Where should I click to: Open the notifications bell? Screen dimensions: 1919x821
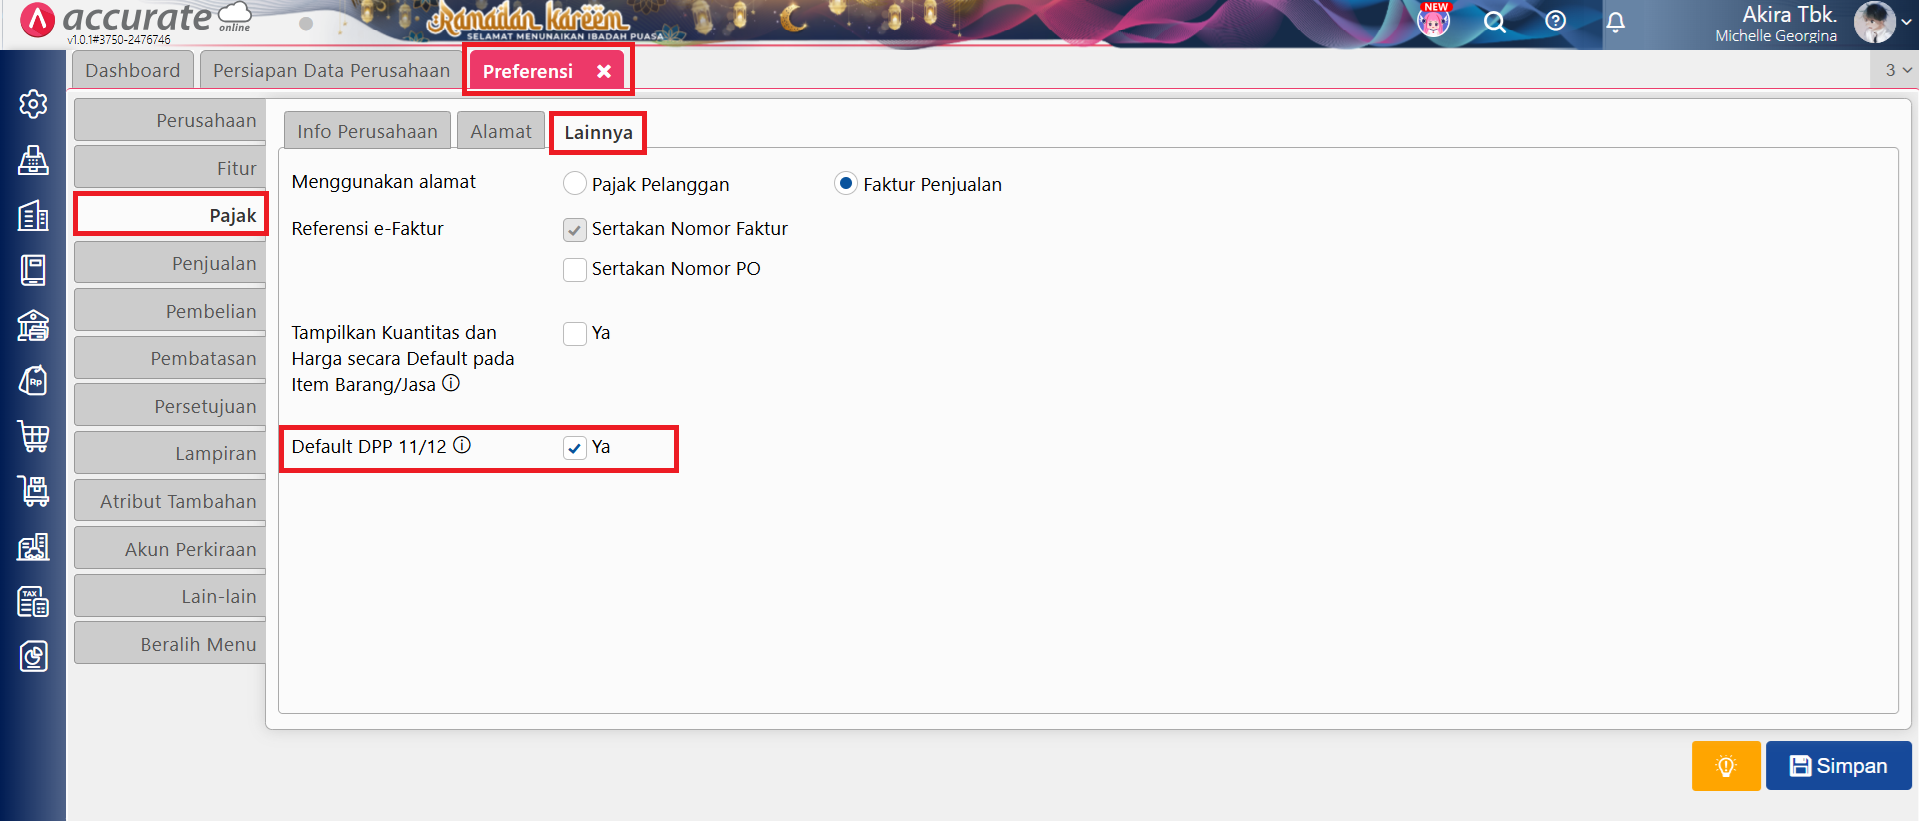pos(1615,22)
